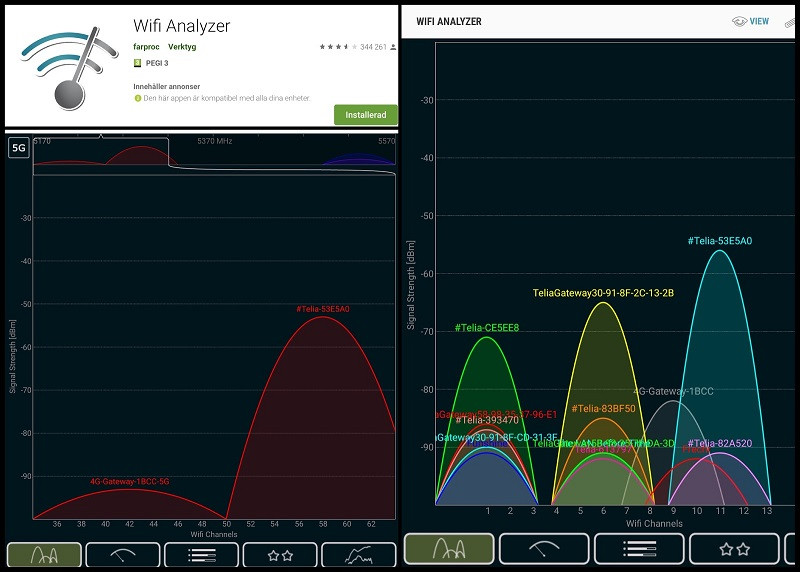
Task: Click the Wifi Analyzer store heading
Action: (x=182, y=26)
